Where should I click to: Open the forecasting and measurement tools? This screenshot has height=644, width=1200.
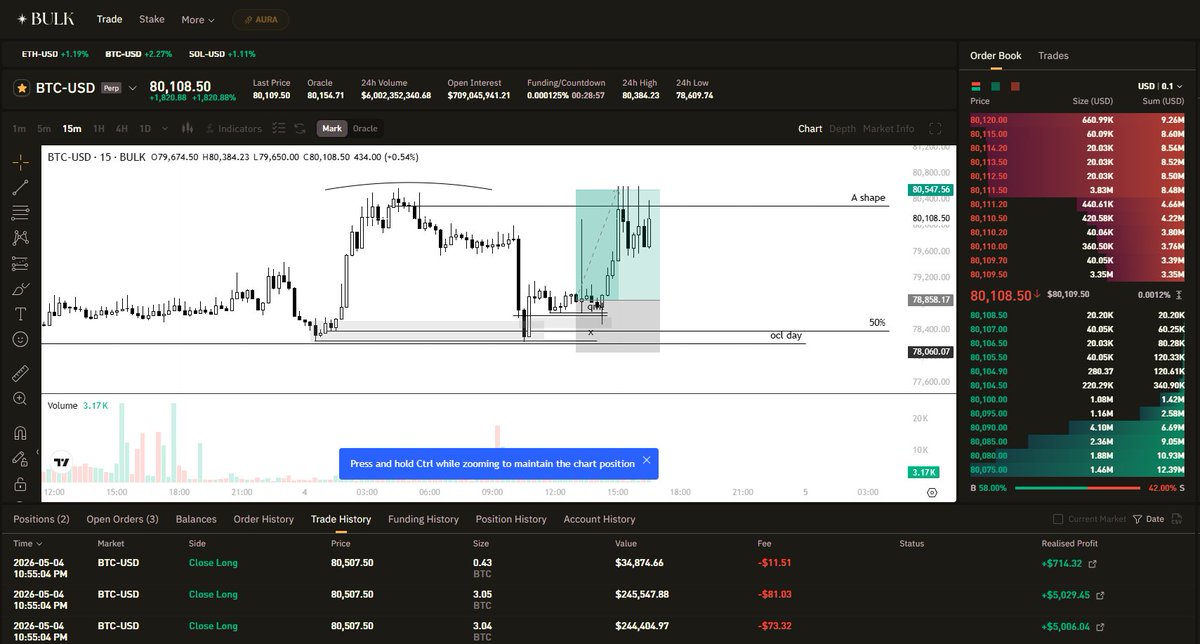coord(21,263)
